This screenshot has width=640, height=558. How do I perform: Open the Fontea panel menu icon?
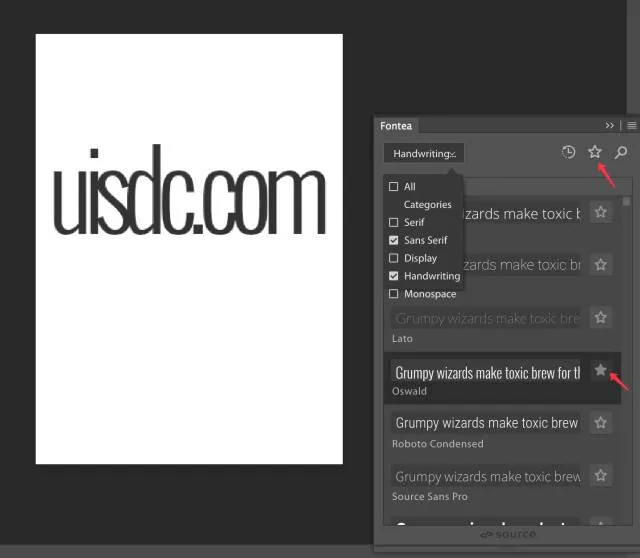pos(631,125)
